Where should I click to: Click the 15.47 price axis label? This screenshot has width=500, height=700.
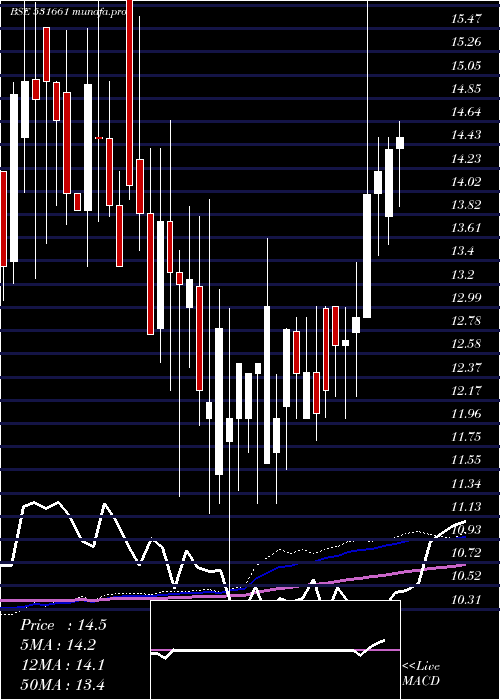[467, 19]
